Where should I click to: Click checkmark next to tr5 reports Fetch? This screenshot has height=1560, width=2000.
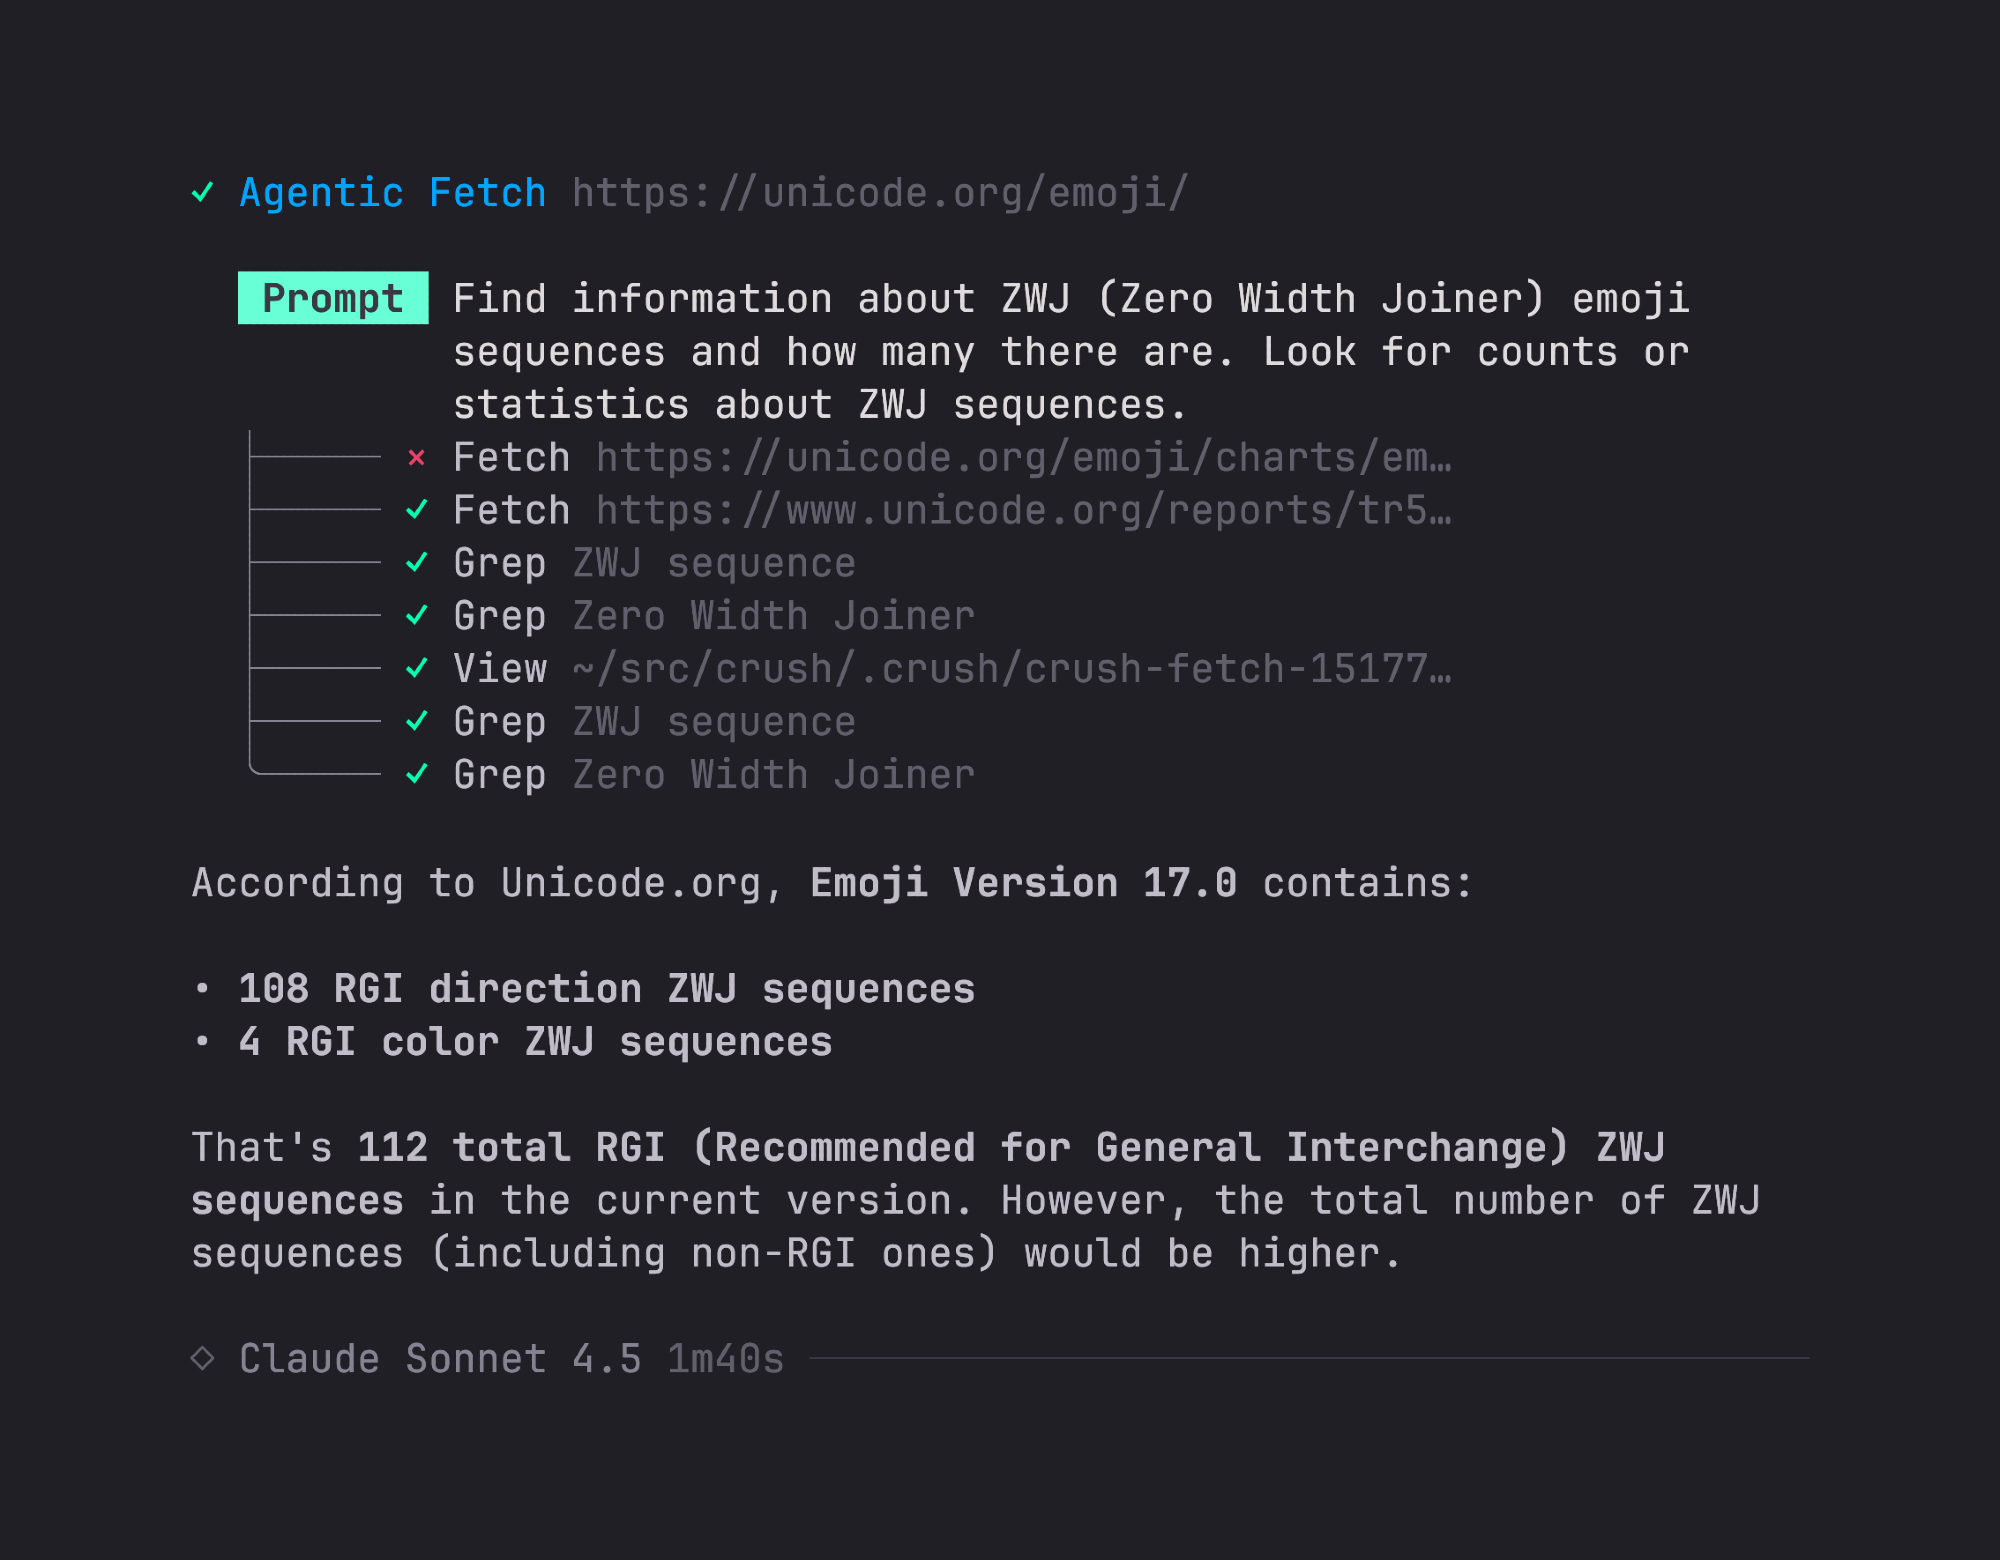pos(417,510)
